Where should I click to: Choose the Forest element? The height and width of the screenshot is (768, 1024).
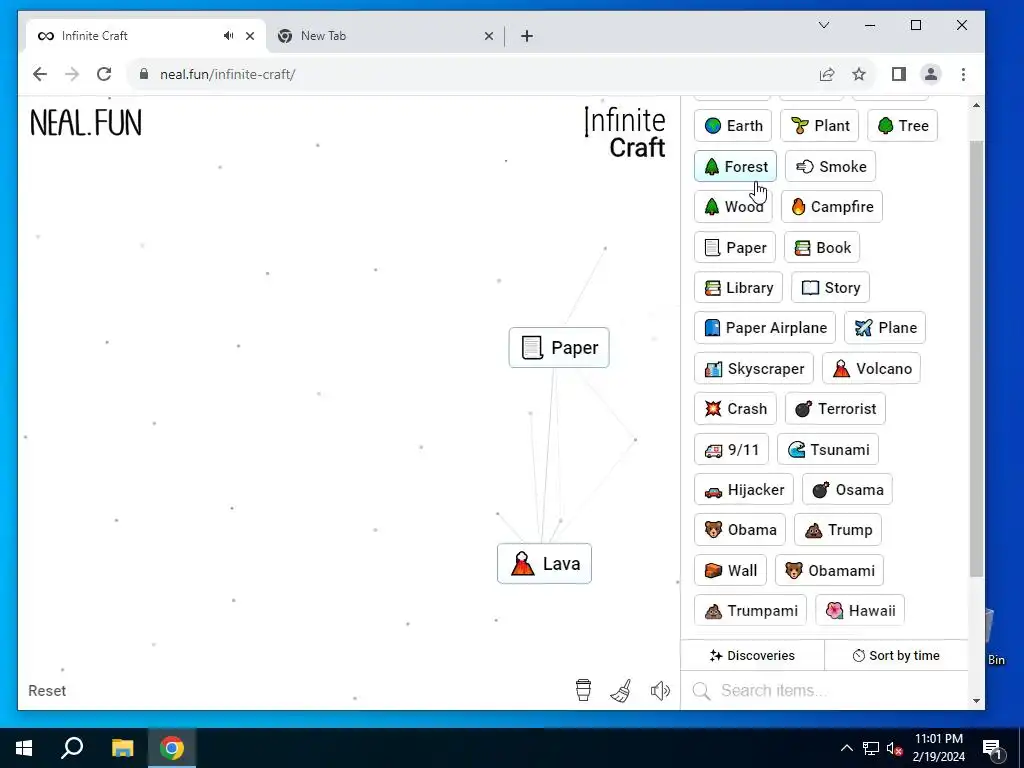coord(735,167)
